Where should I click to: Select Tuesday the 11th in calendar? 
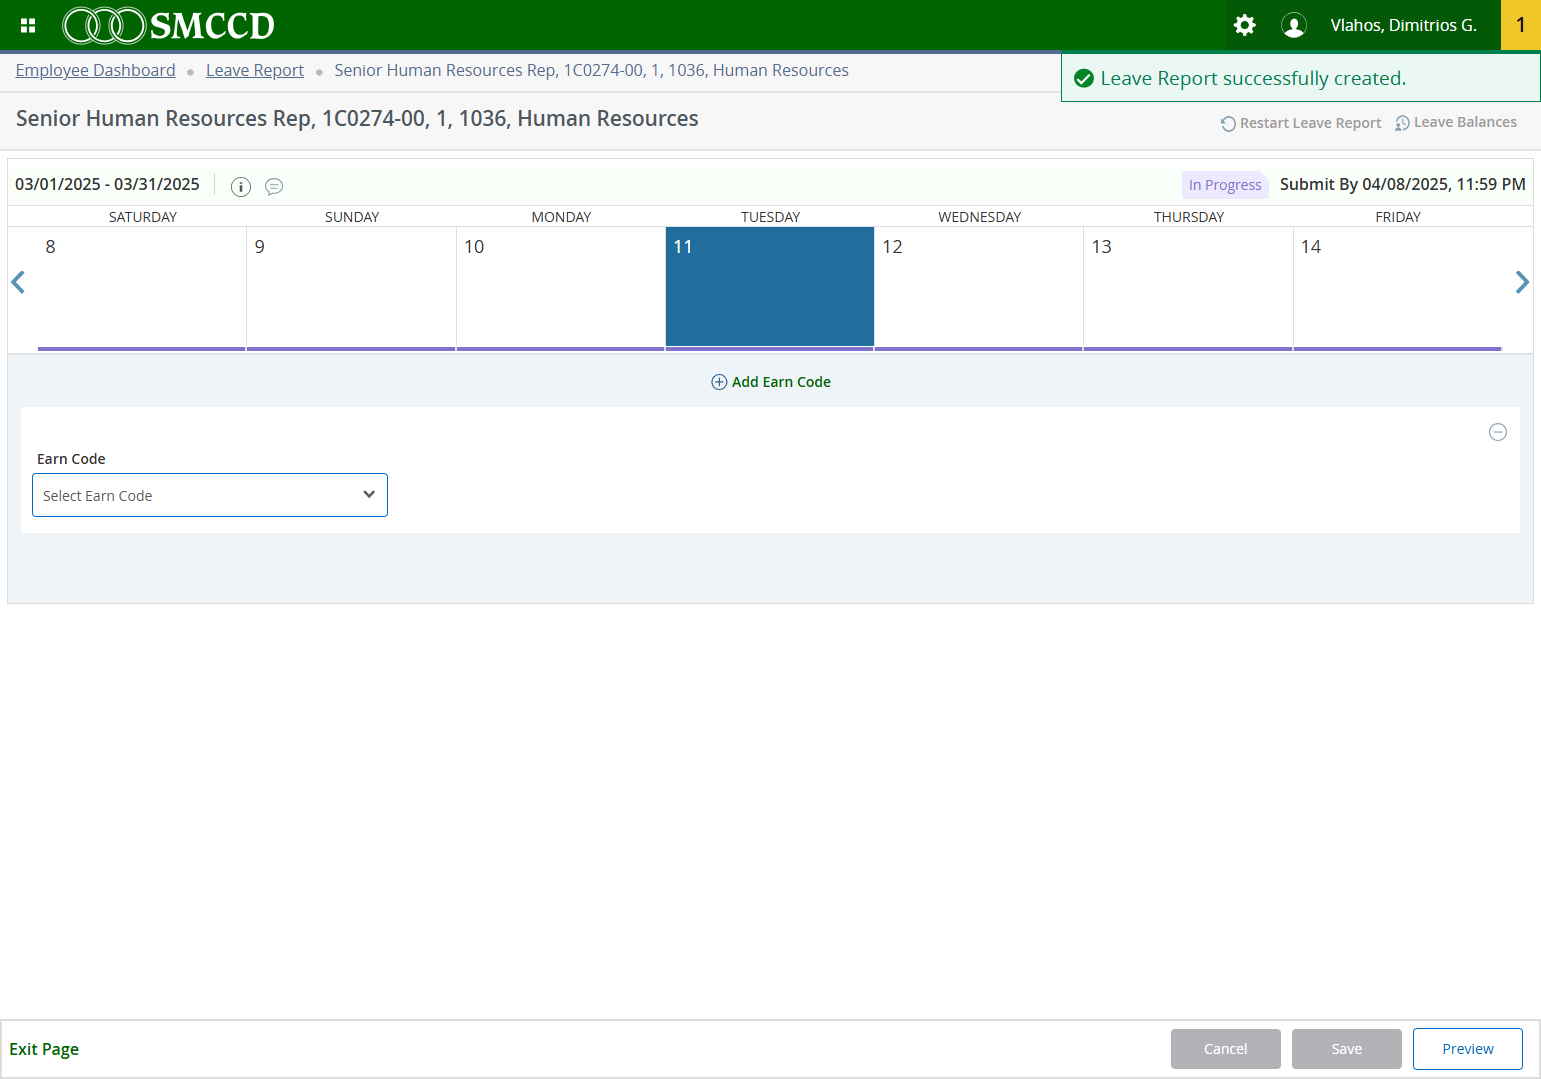(770, 288)
